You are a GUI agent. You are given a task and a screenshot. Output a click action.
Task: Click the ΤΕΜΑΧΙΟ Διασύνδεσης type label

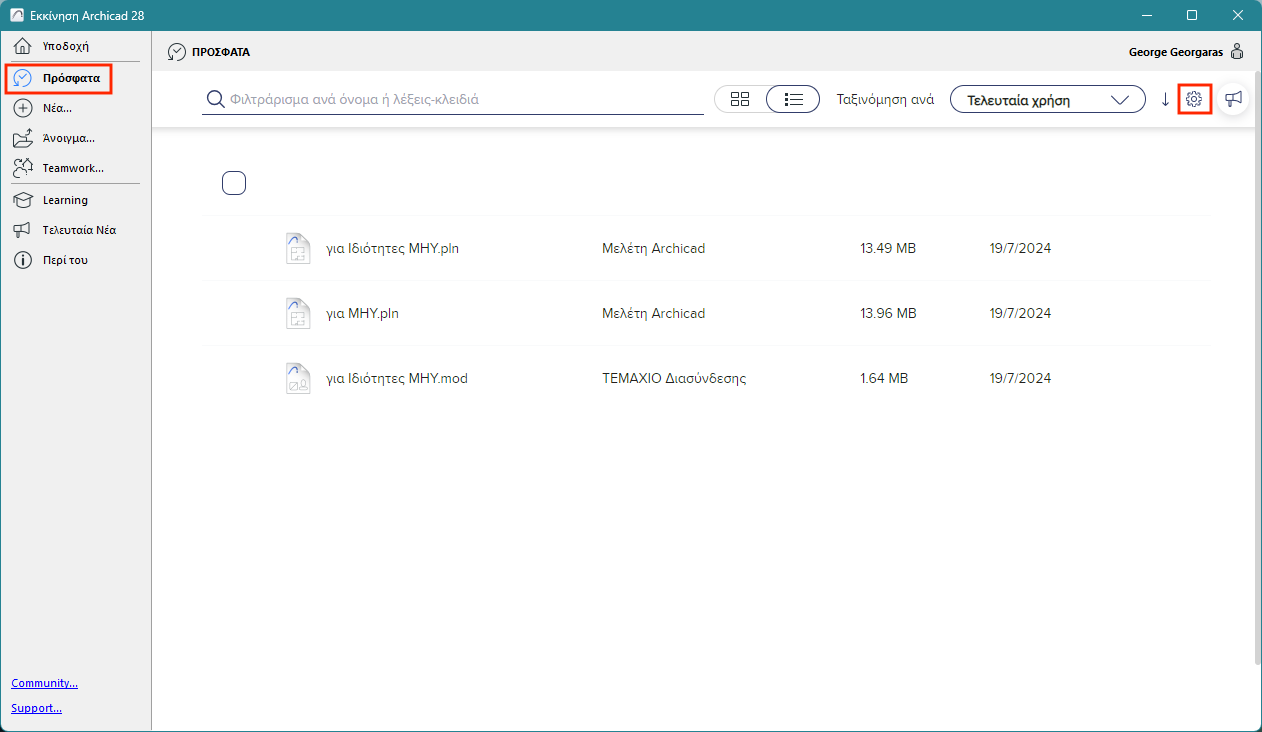click(x=674, y=378)
